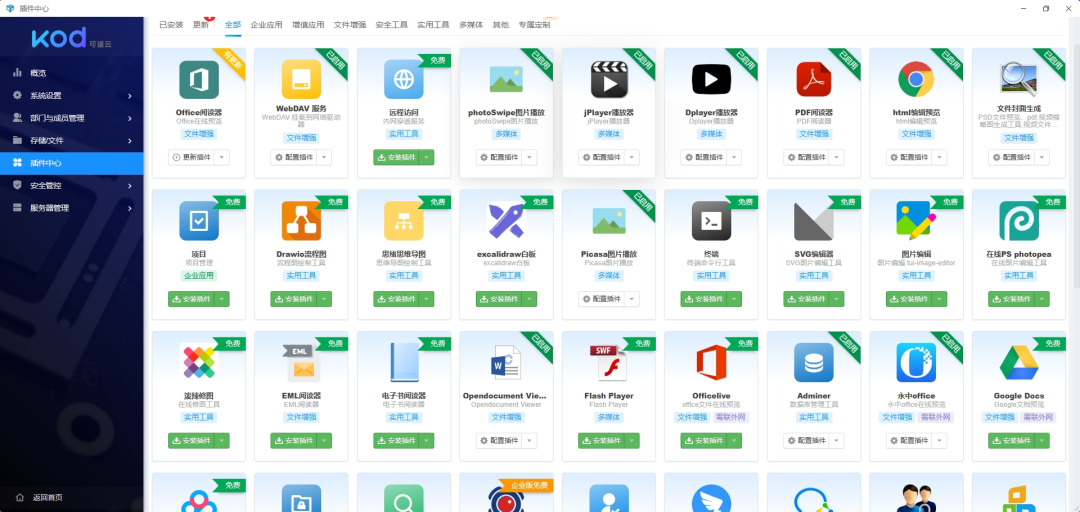Open the excalidraw白板 icon

point(506,221)
